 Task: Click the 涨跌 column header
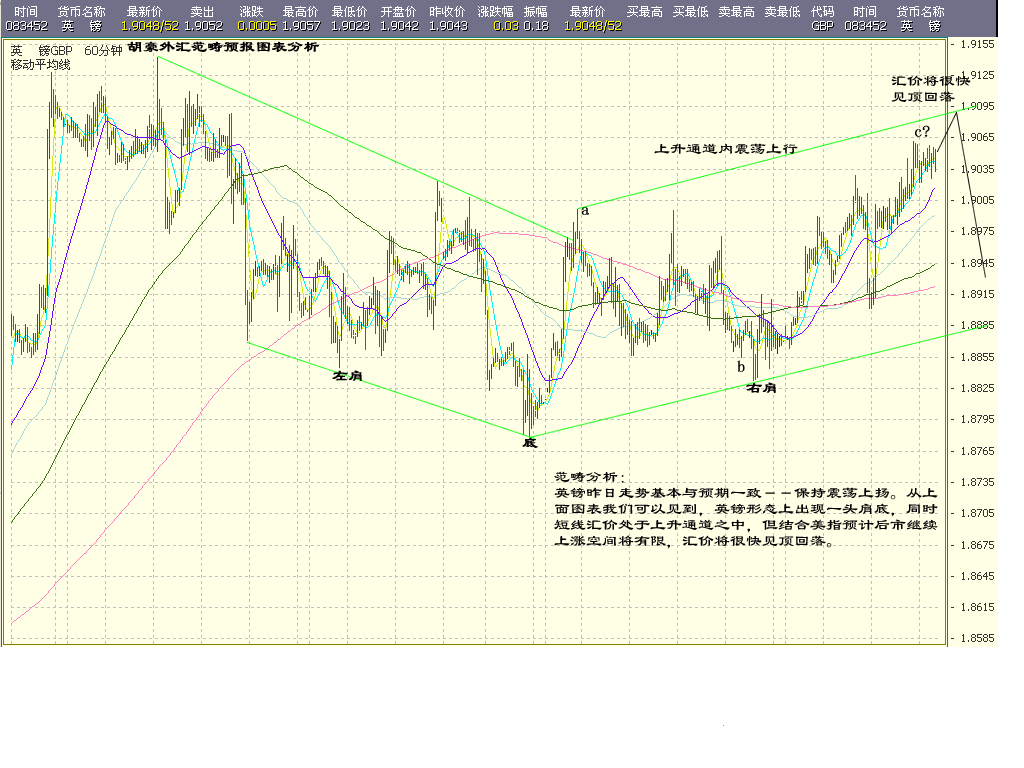pos(251,12)
